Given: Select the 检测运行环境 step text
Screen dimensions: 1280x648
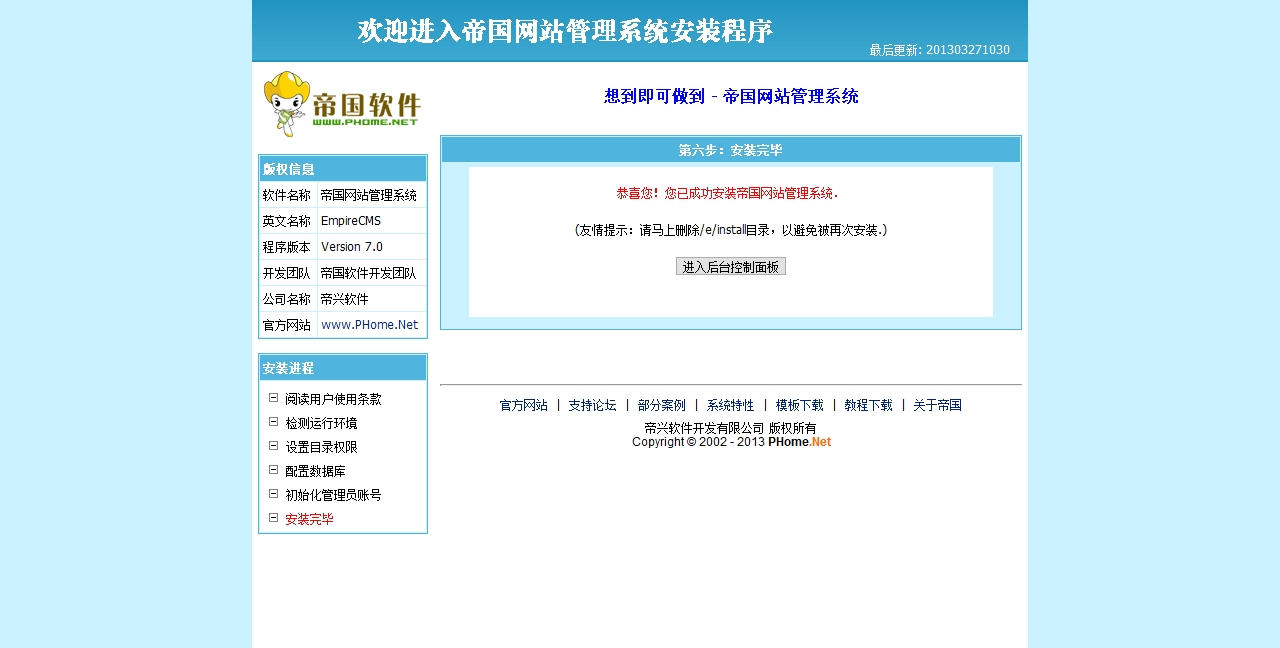Looking at the screenshot, I should (321, 423).
